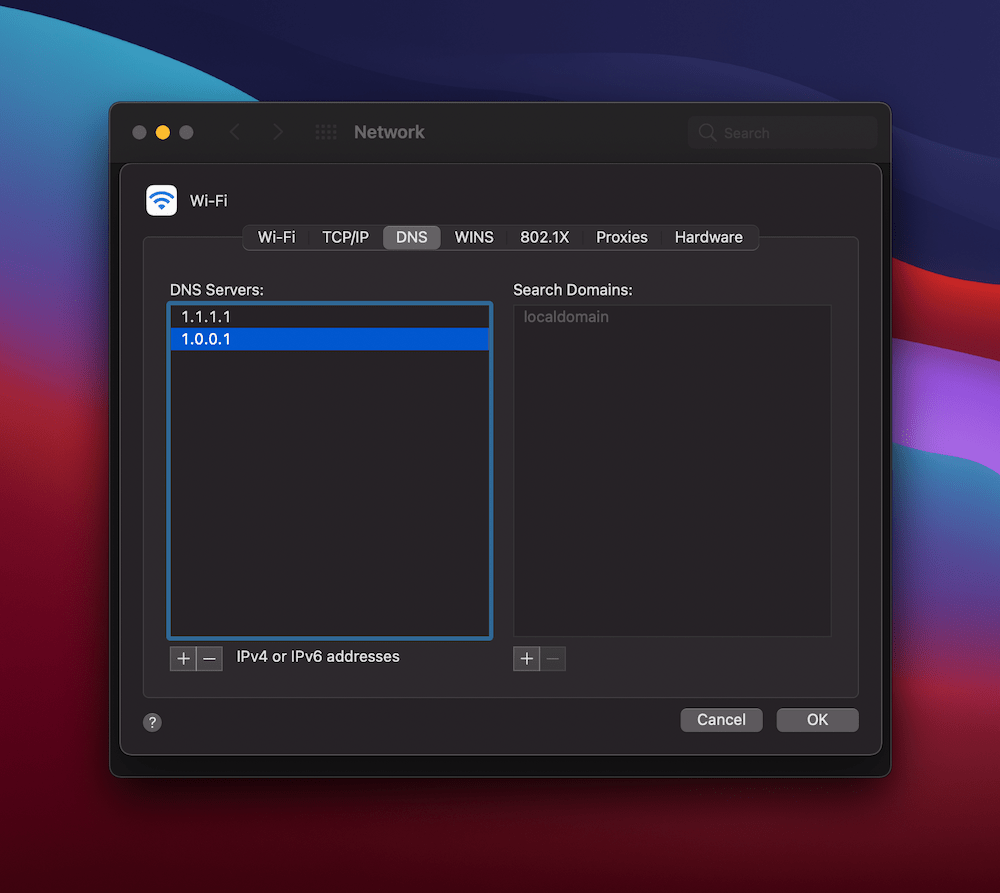This screenshot has width=1000, height=893.
Task: Click the IPv4 or IPv6 addresses hint
Action: [x=318, y=656]
